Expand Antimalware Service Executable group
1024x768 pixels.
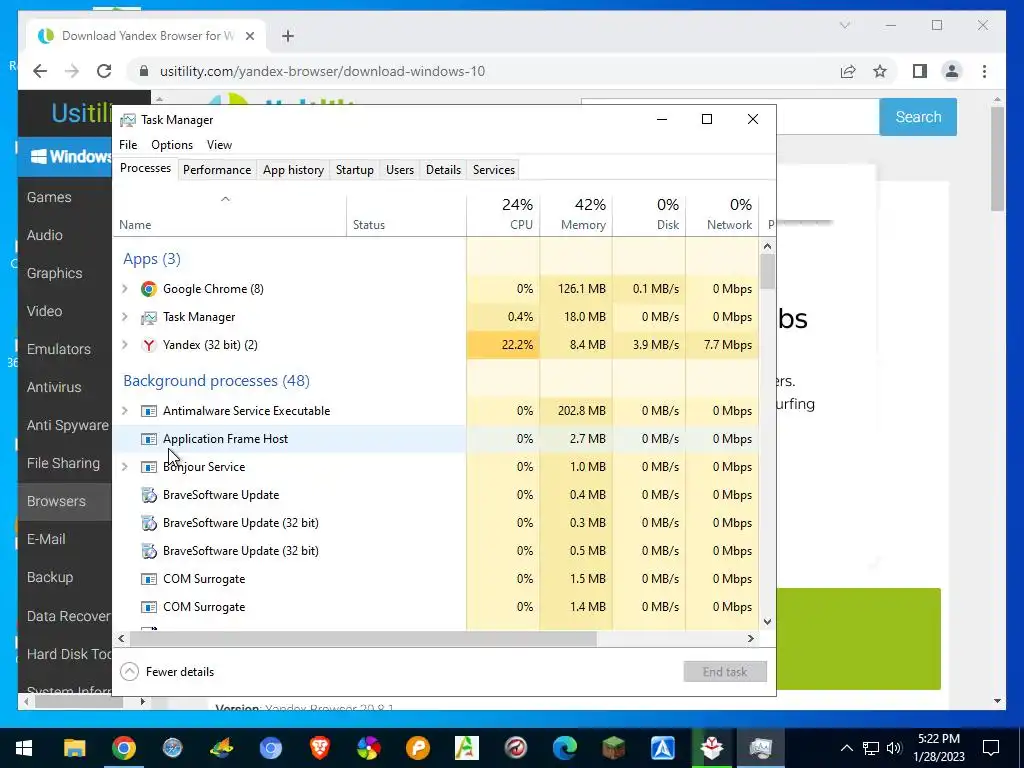(125, 411)
